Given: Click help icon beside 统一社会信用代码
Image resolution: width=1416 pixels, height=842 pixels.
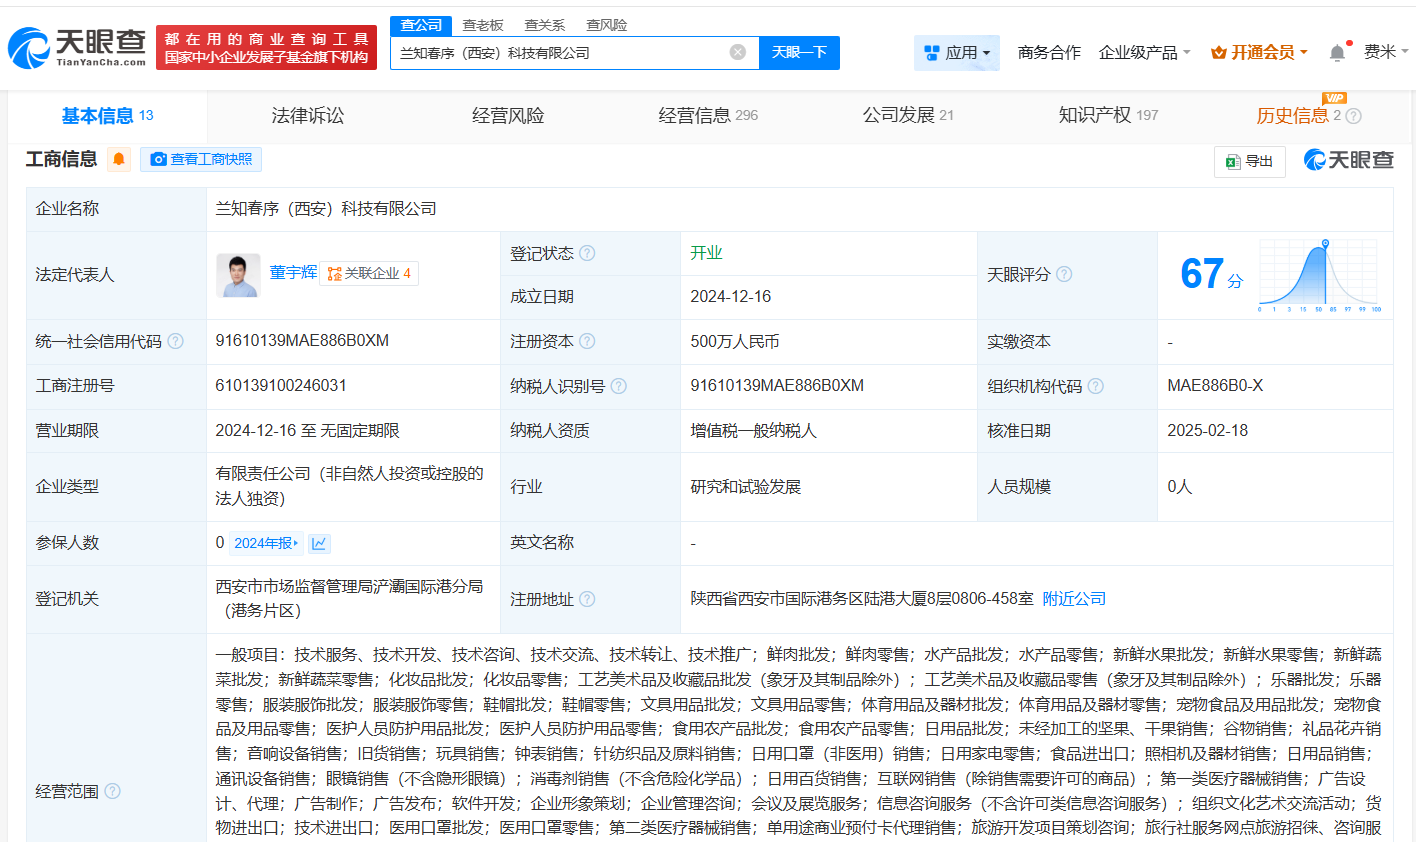Looking at the screenshot, I should coord(176,341).
